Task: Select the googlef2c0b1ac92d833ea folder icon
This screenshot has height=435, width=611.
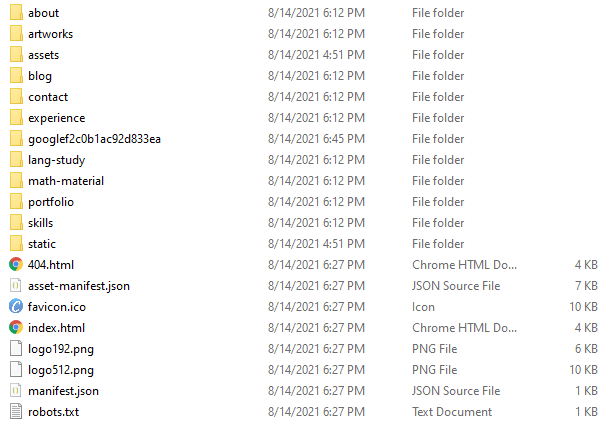Action: click(16, 139)
